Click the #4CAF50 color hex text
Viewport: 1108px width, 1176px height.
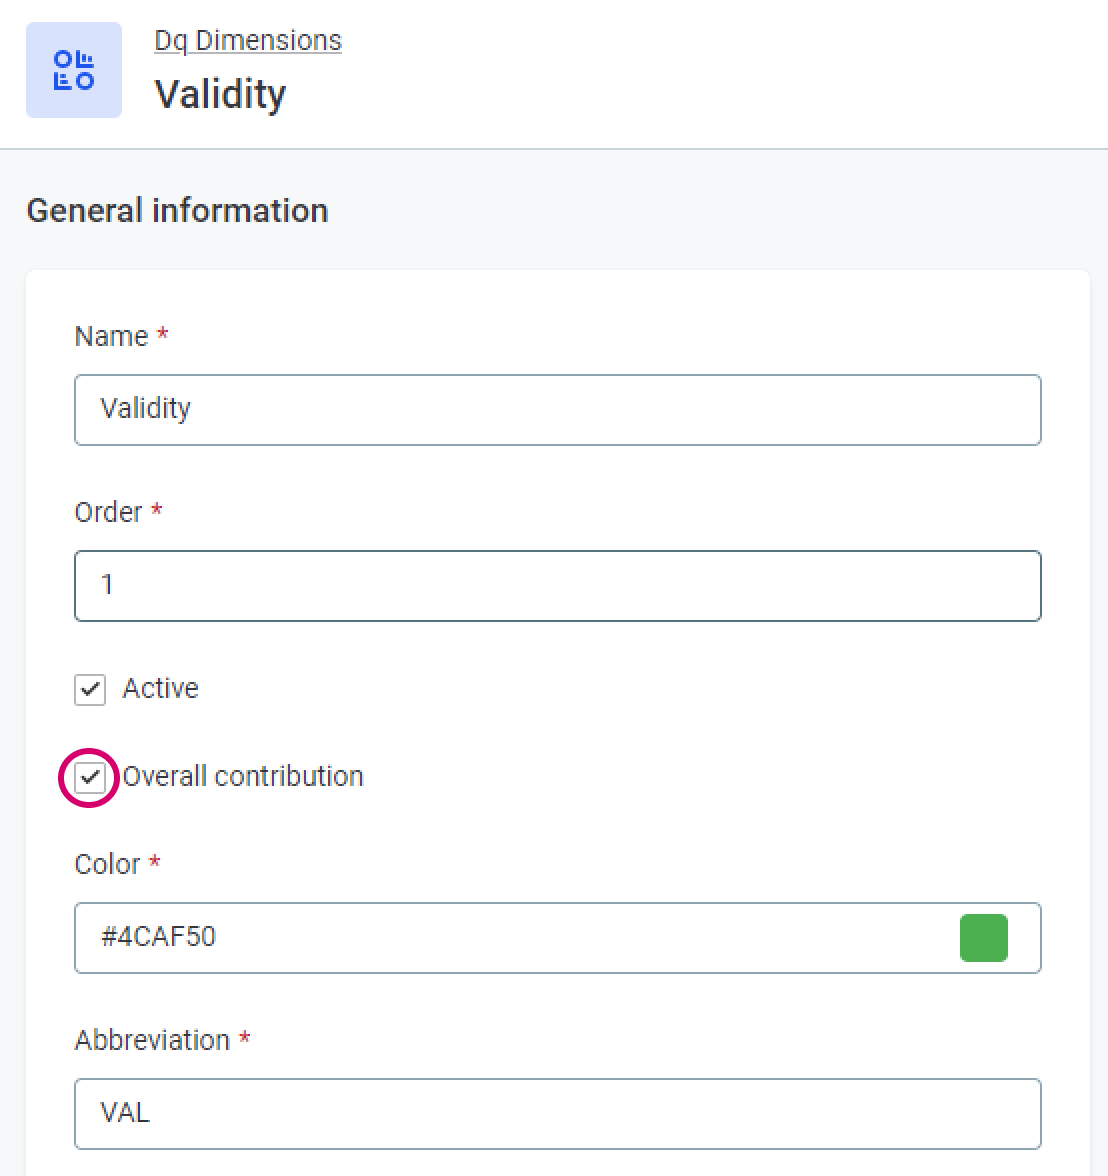tap(158, 937)
